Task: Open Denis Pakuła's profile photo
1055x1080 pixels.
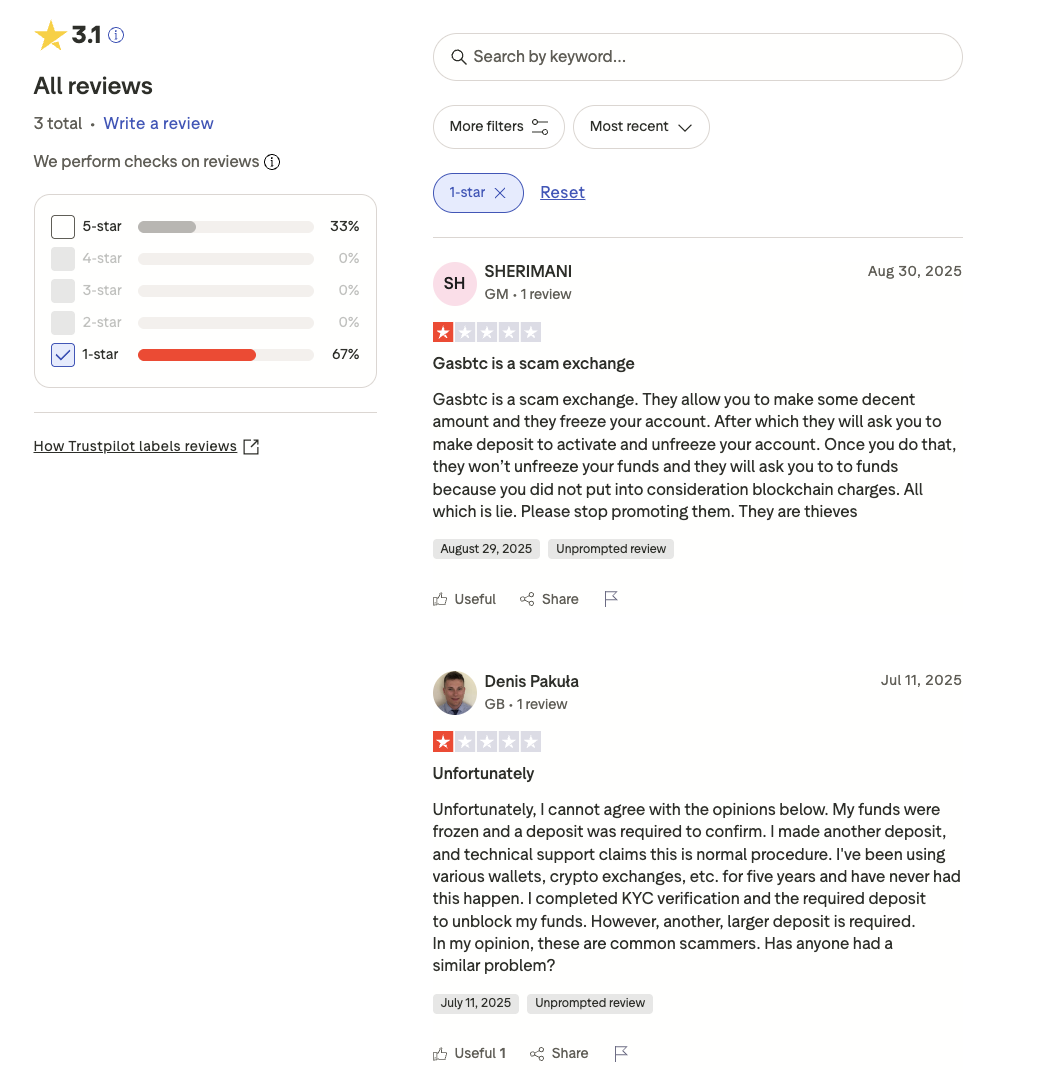Action: [454, 693]
